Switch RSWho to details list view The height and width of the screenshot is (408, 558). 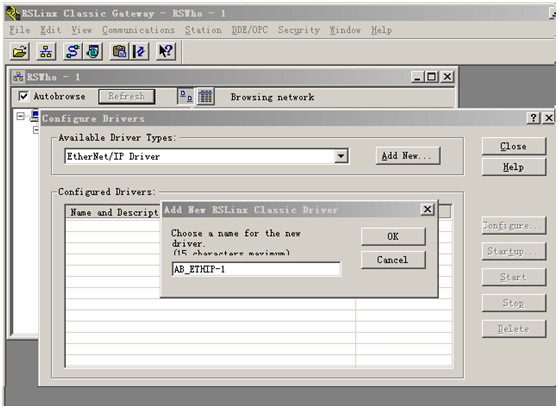206,96
